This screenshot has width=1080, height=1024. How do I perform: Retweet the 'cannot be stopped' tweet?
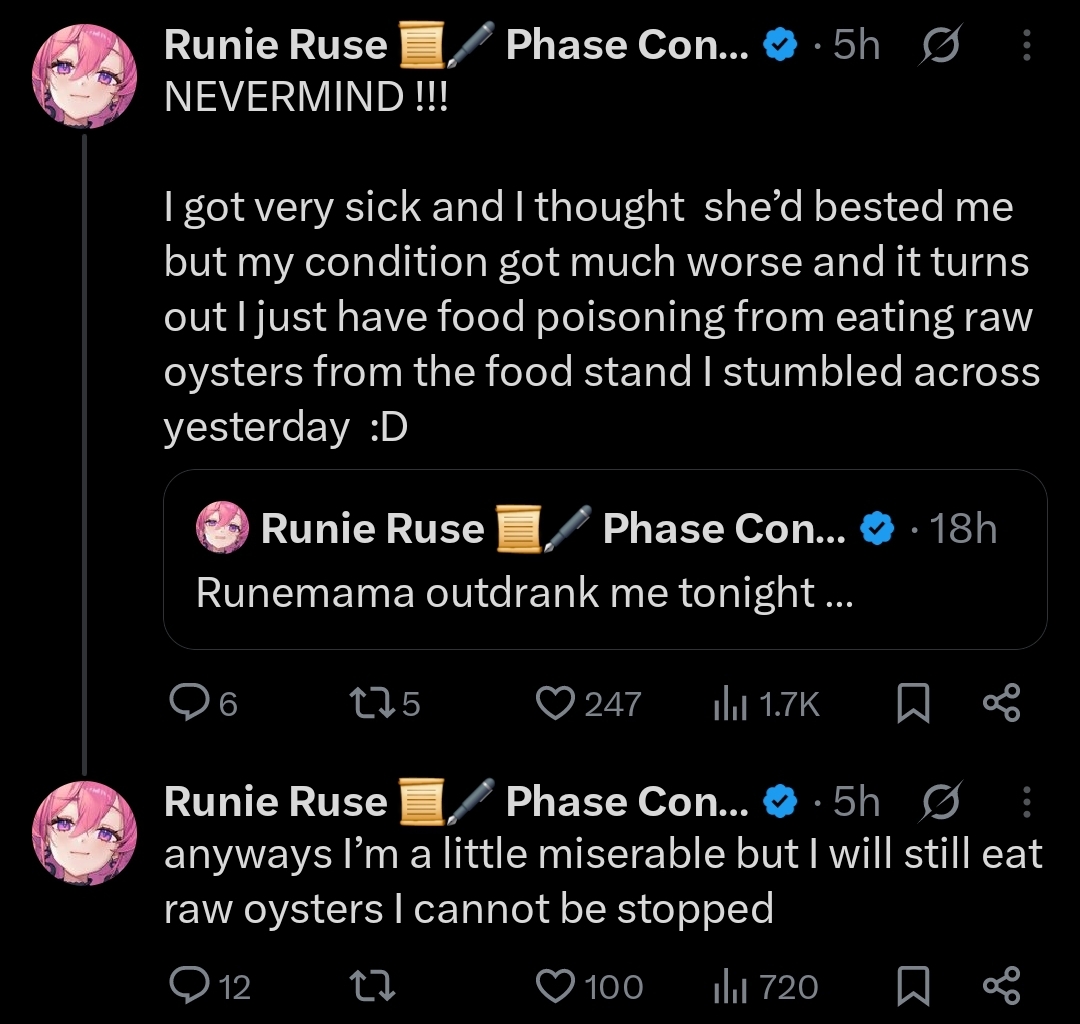pyautogui.click(x=372, y=986)
